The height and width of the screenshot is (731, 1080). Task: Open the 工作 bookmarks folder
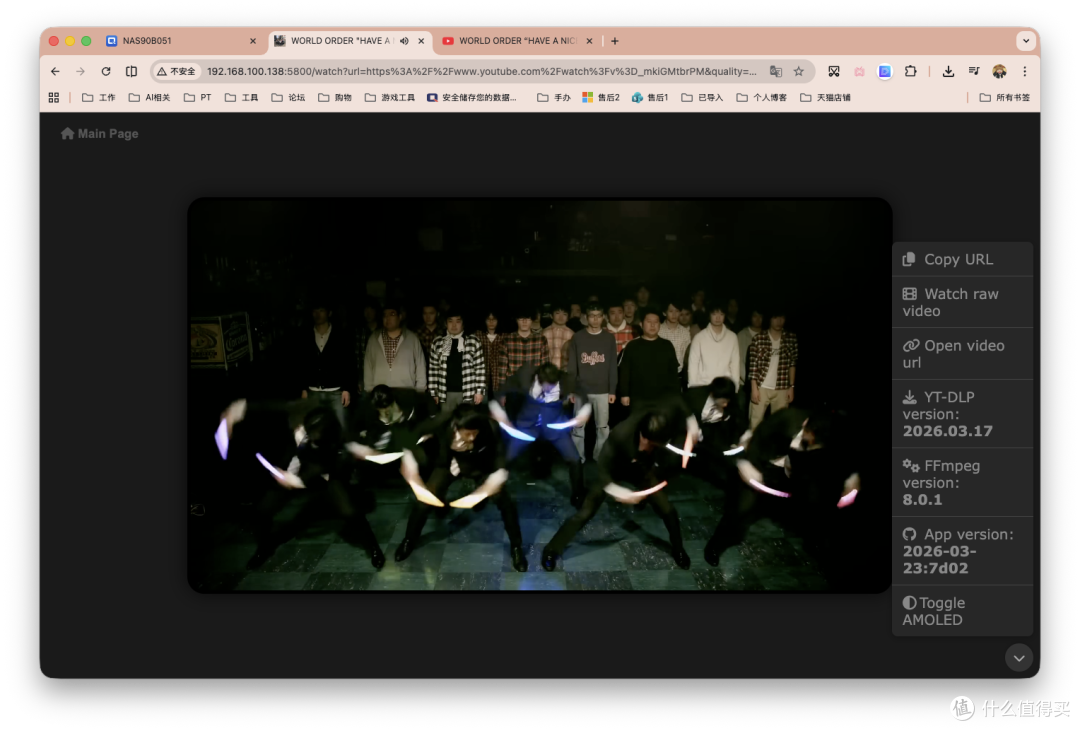click(98, 97)
